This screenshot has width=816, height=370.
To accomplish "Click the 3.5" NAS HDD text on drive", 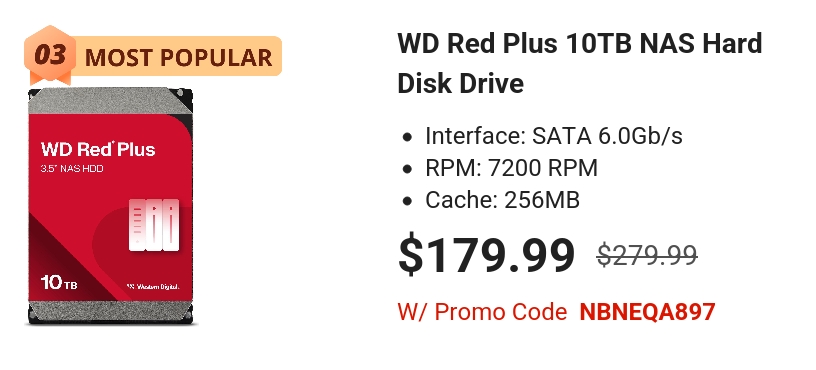I will [x=72, y=169].
